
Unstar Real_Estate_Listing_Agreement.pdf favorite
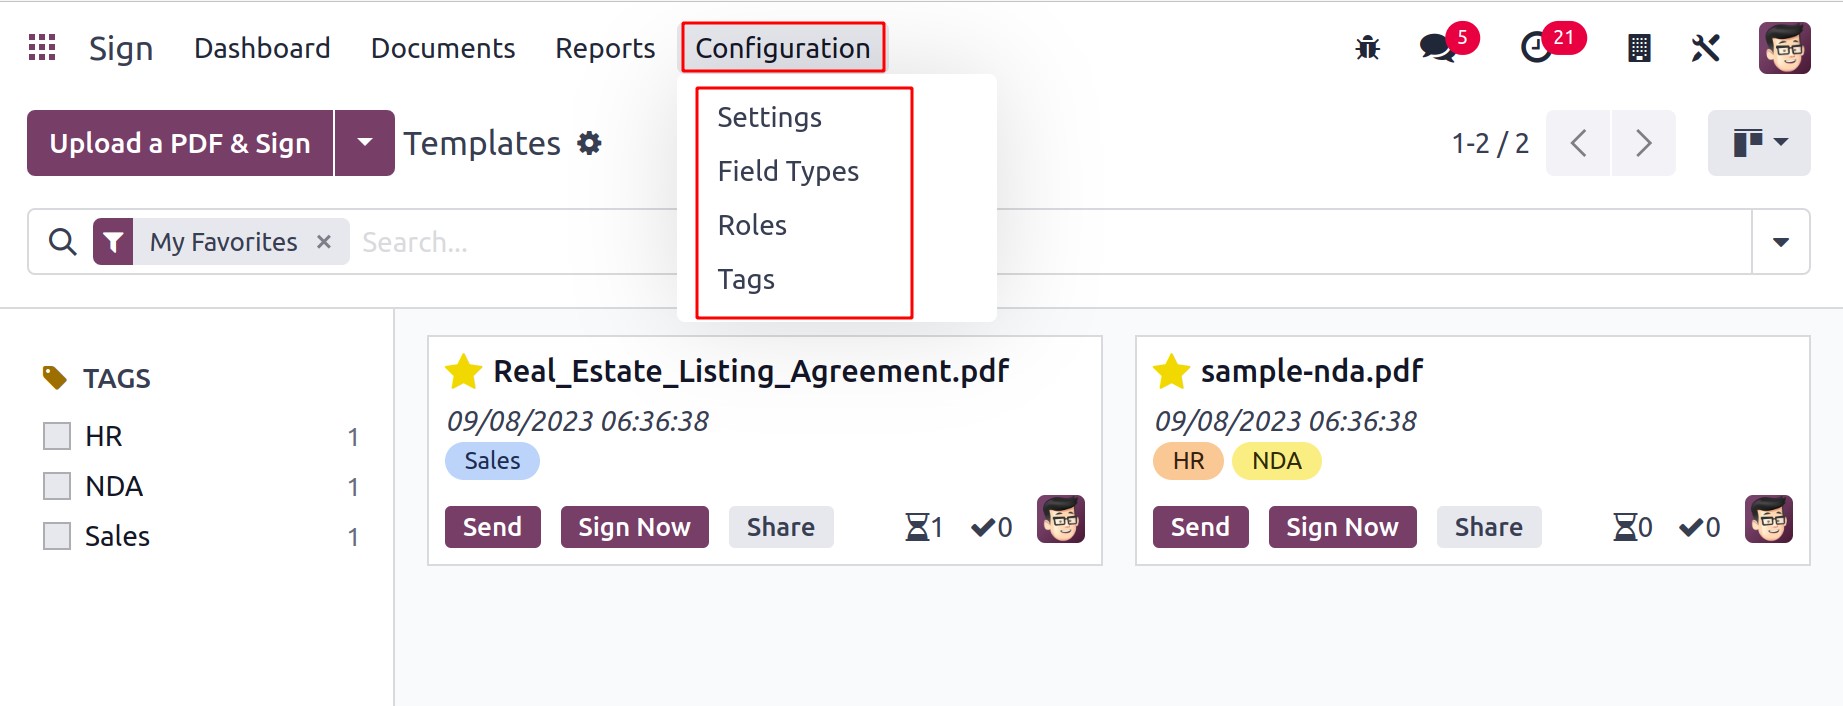pos(464,371)
